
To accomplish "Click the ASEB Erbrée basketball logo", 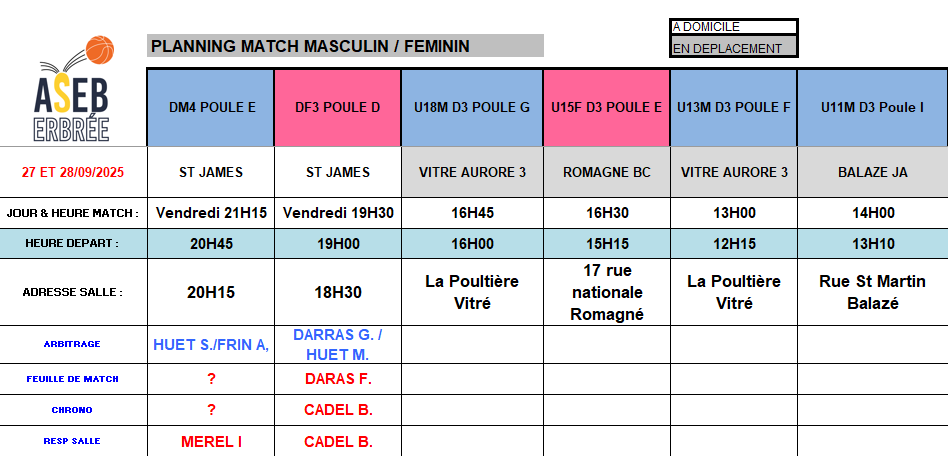I will (72, 92).
